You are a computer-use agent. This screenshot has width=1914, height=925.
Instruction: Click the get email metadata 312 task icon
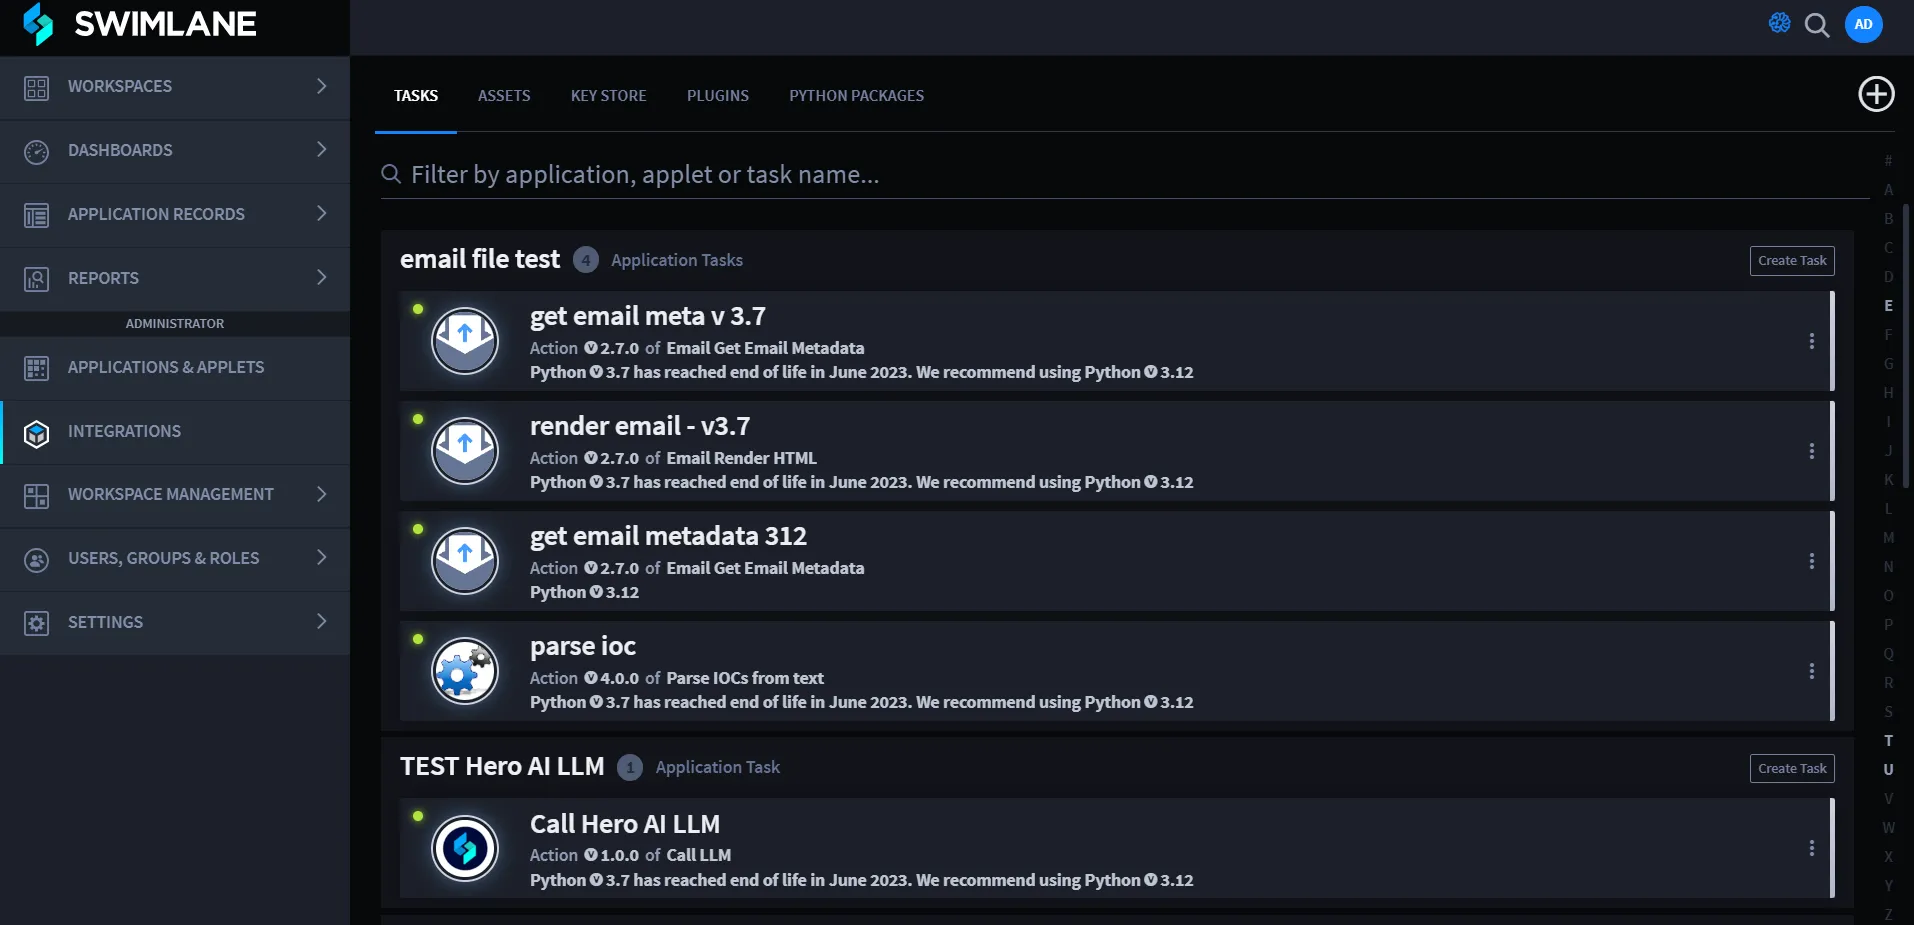point(465,561)
